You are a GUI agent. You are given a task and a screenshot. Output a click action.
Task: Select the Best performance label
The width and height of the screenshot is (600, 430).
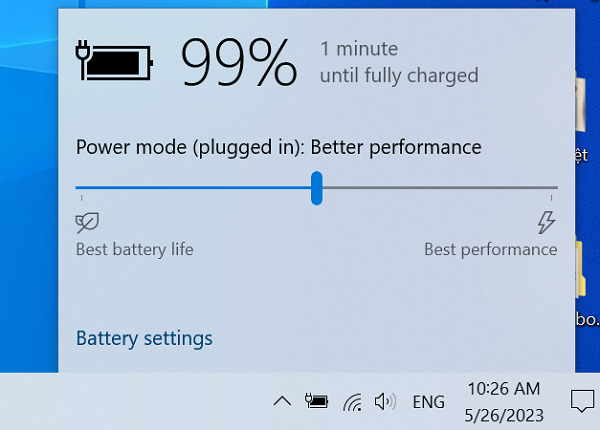491,249
